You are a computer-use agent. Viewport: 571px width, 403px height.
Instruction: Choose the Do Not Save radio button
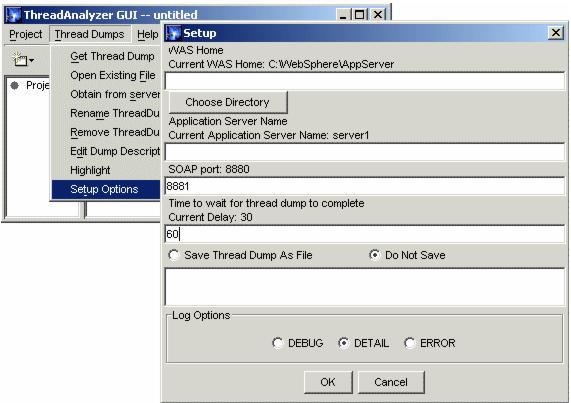tap(374, 255)
